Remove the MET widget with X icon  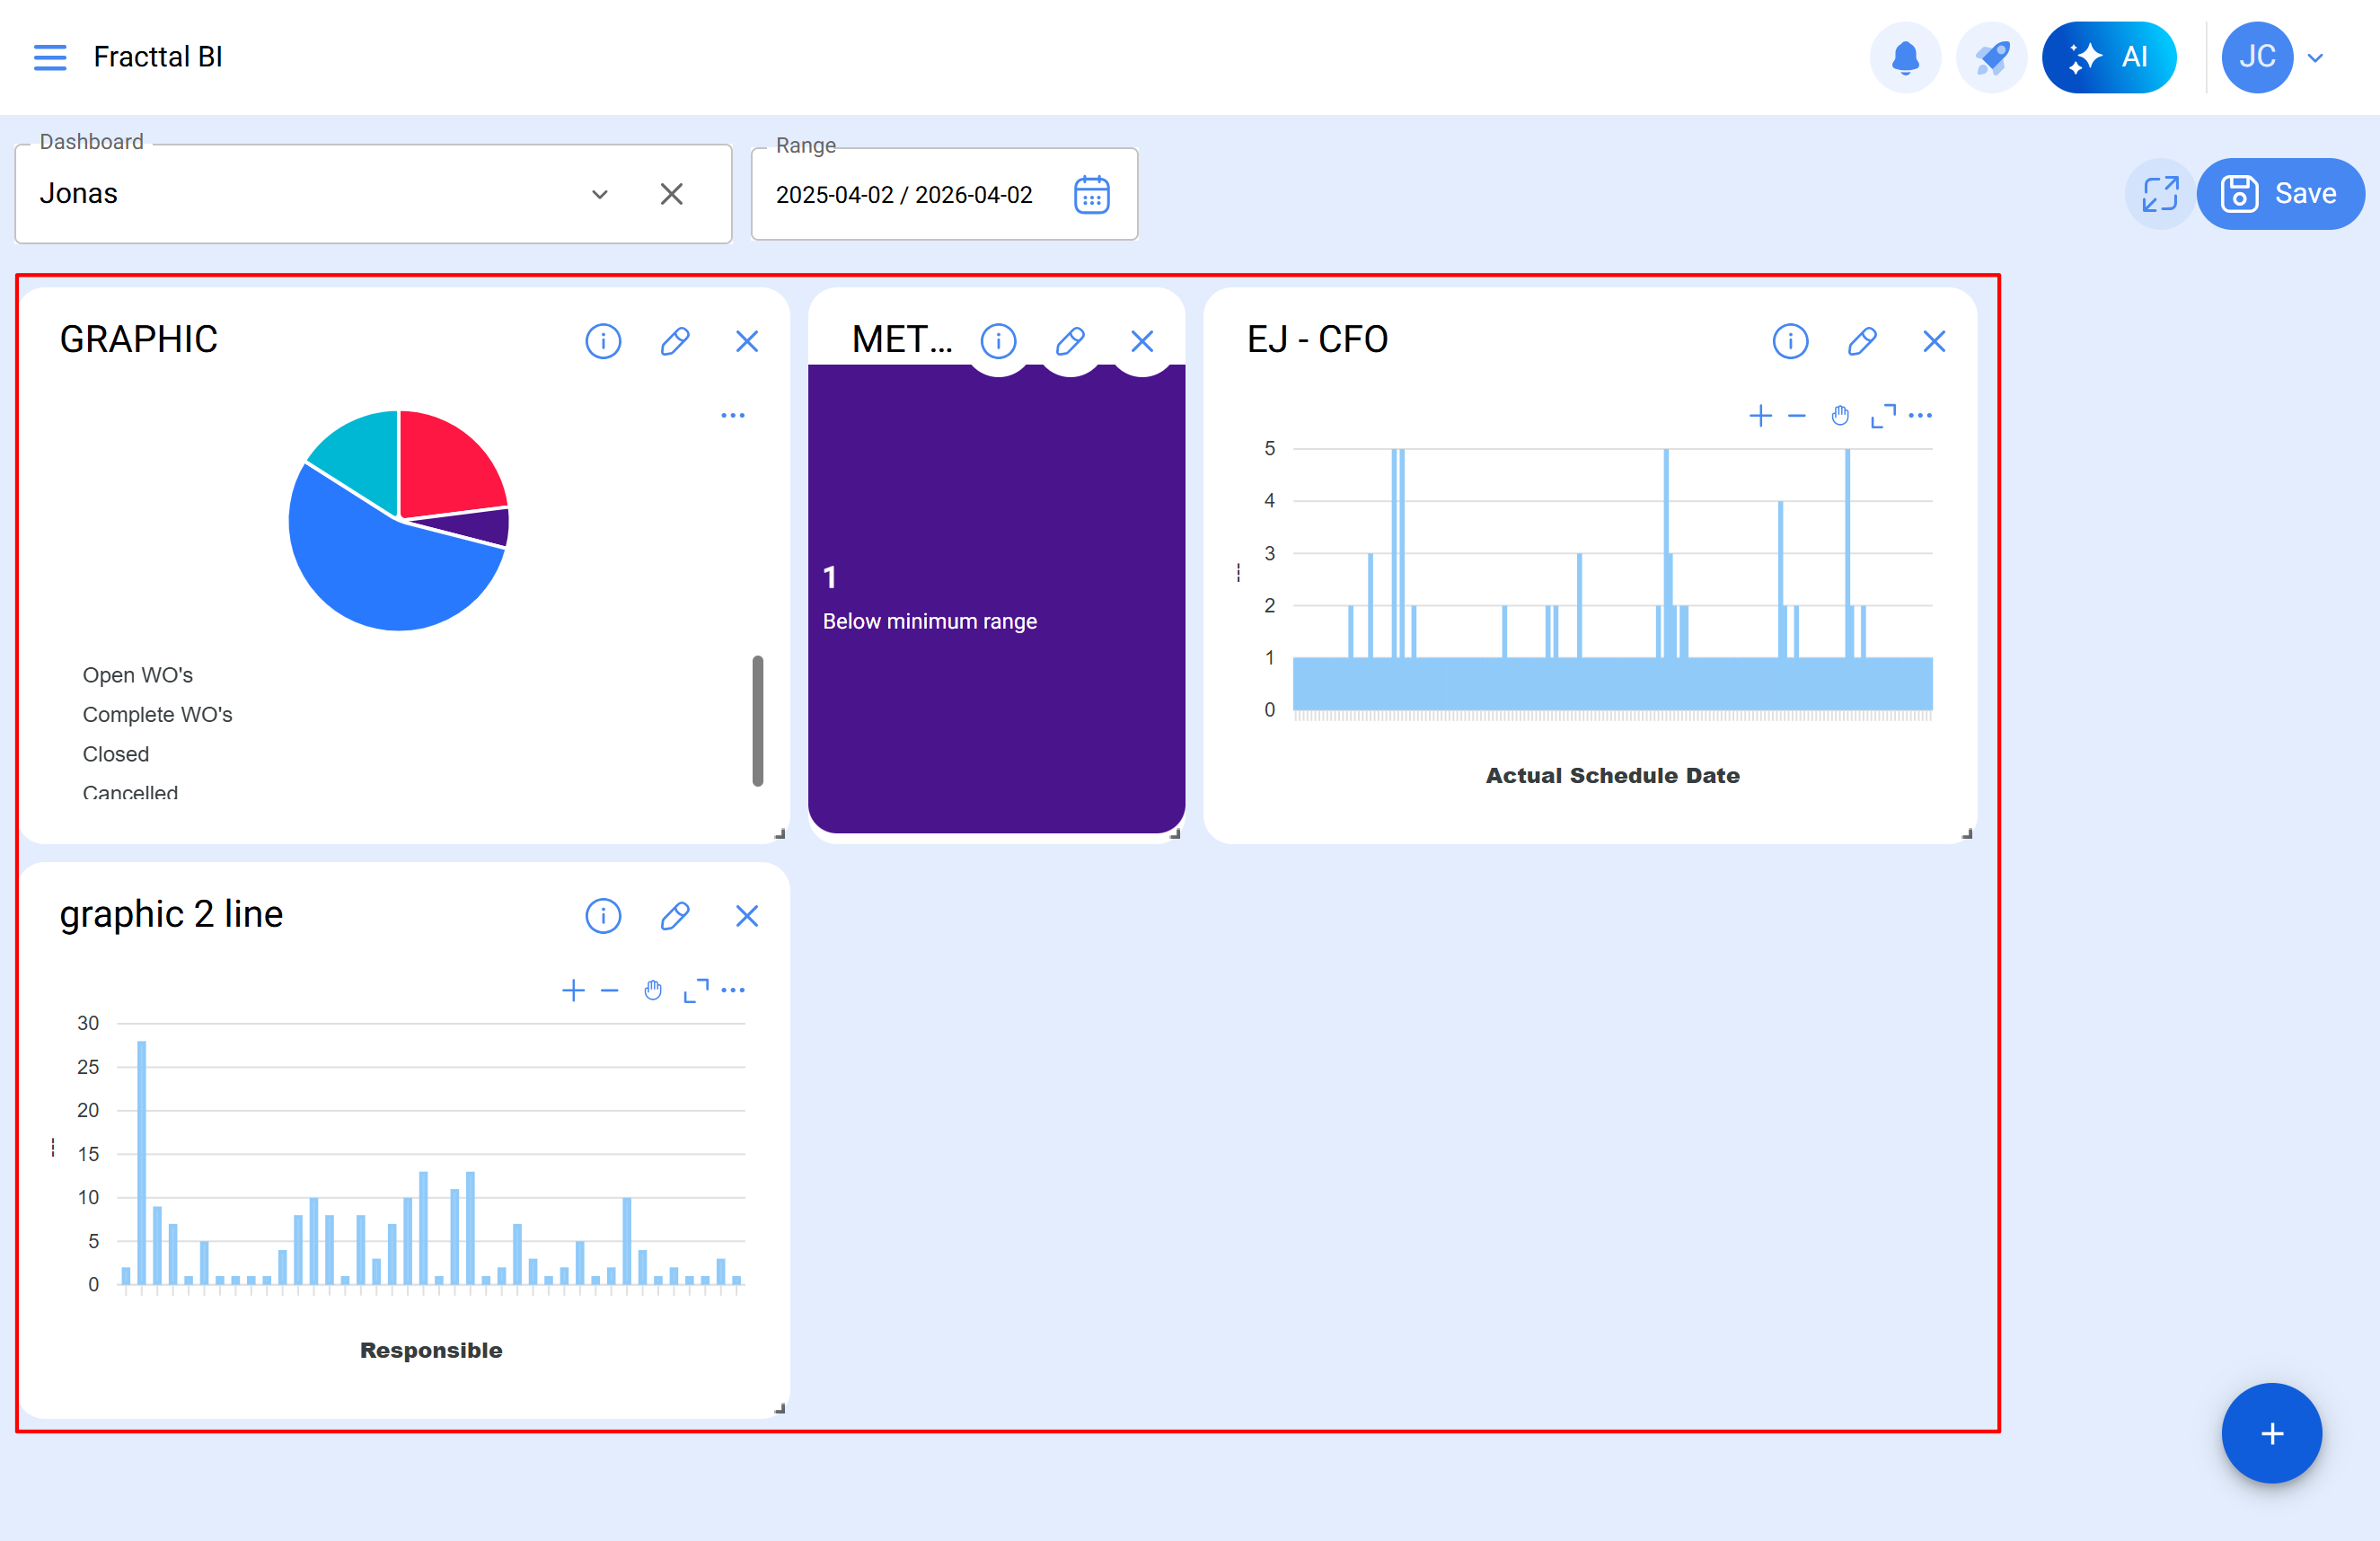pos(1142,341)
